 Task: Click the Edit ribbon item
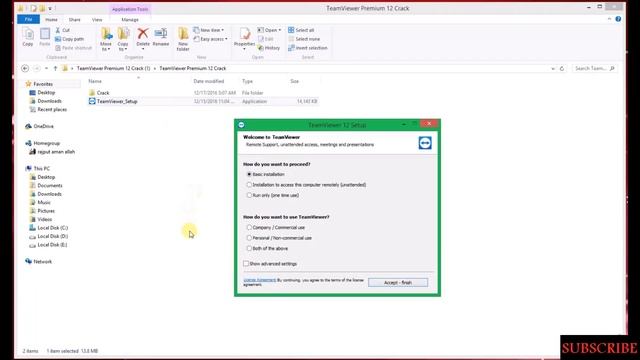click(x=266, y=39)
